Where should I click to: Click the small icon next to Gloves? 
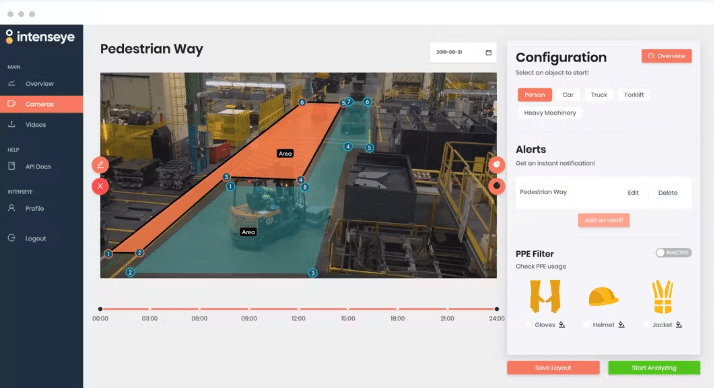coord(562,325)
